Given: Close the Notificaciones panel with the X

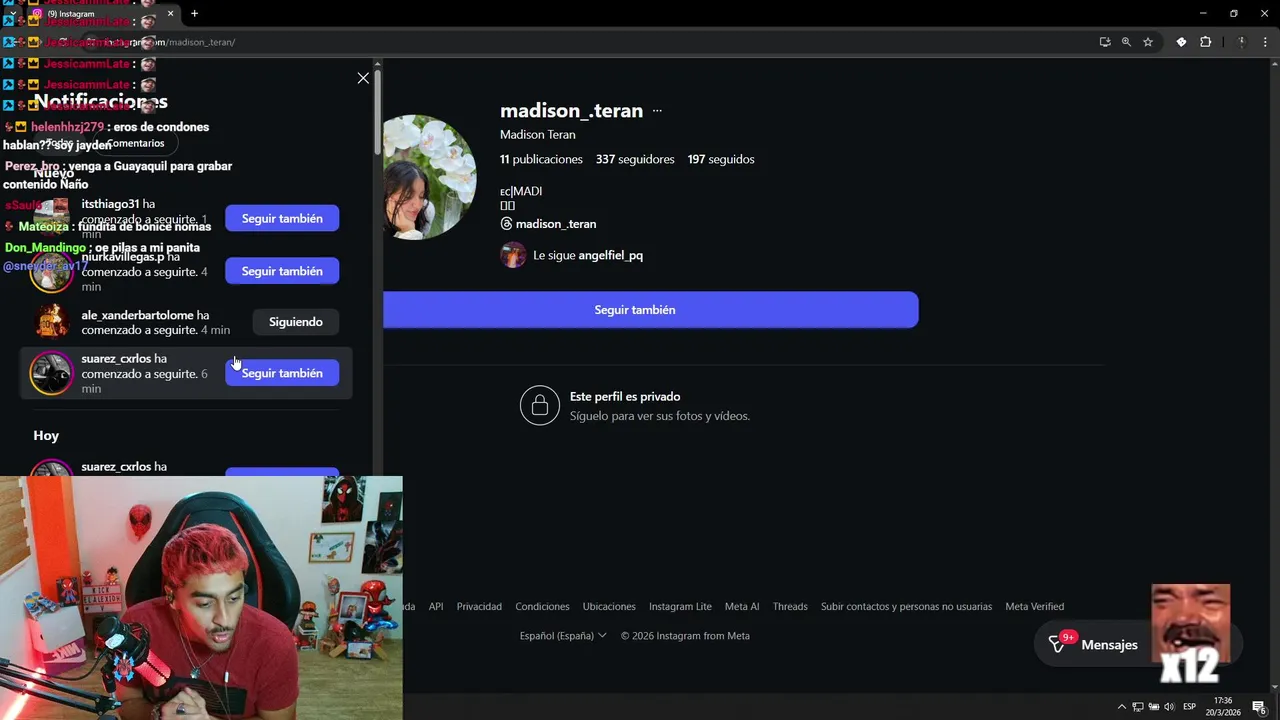Looking at the screenshot, I should click(x=363, y=78).
